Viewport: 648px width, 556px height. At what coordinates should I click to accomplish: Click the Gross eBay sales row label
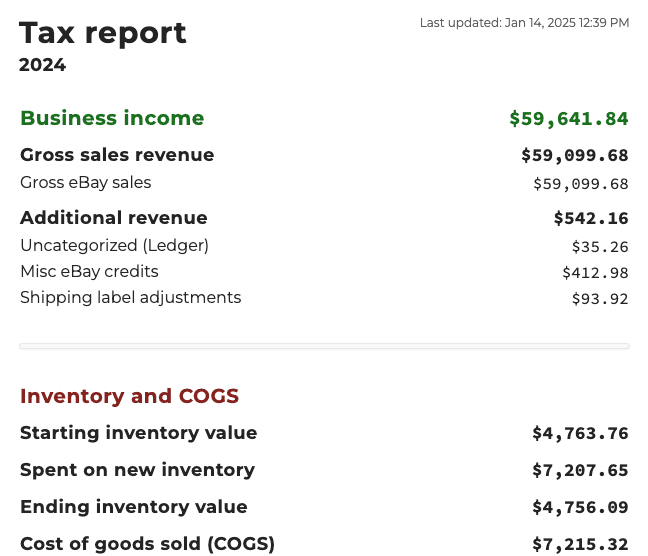(x=86, y=183)
